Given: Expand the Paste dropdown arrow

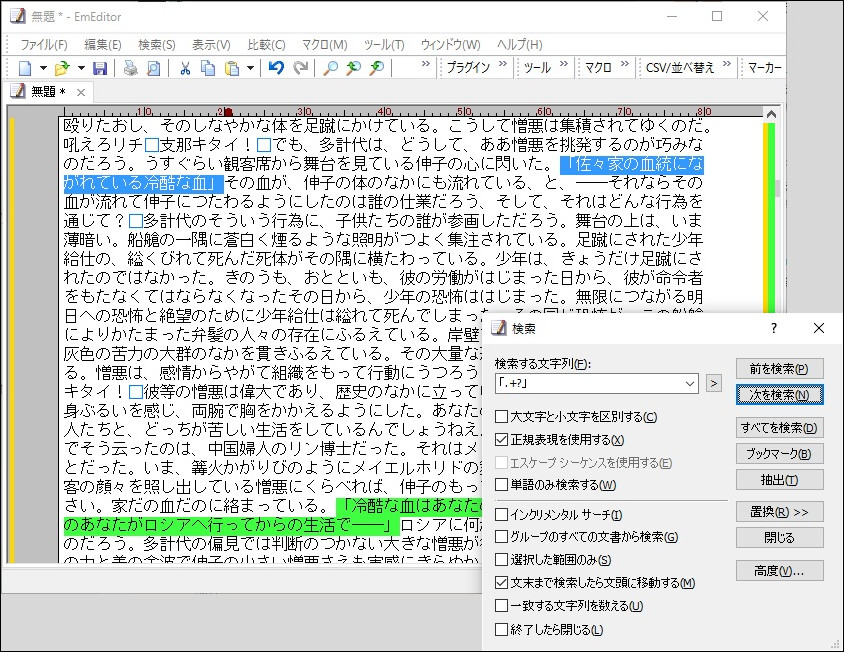Looking at the screenshot, I should click(250, 68).
